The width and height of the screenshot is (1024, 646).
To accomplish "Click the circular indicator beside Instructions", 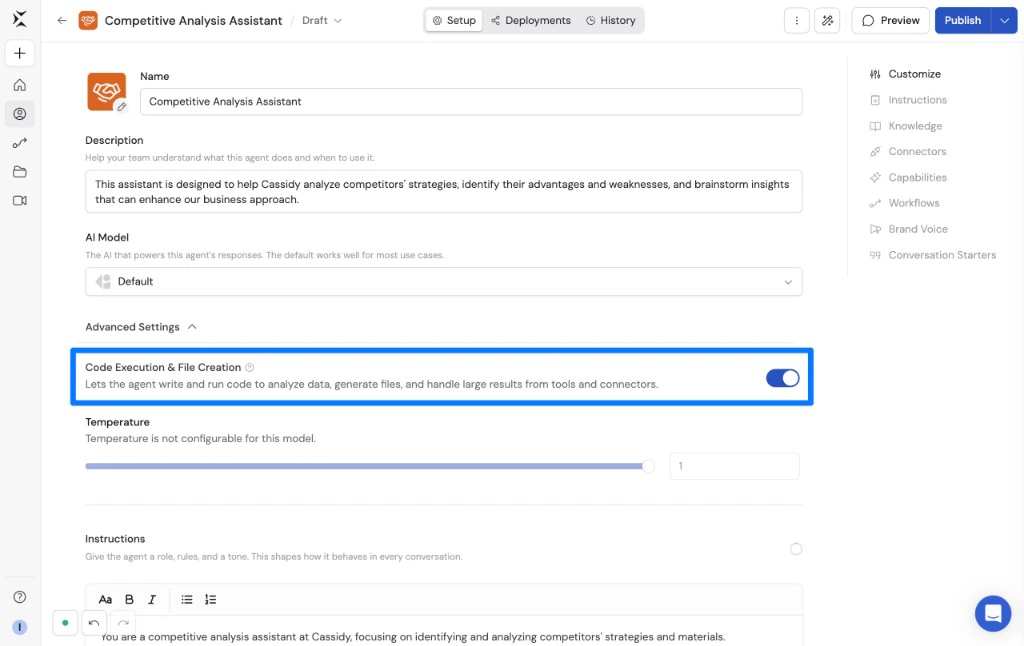I will (795, 549).
